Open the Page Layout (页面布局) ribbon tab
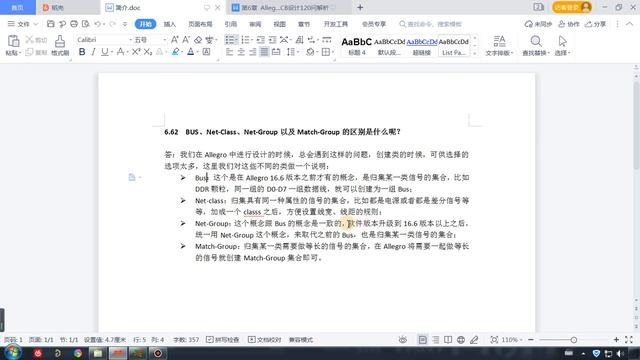The image size is (640, 360). pos(200,24)
